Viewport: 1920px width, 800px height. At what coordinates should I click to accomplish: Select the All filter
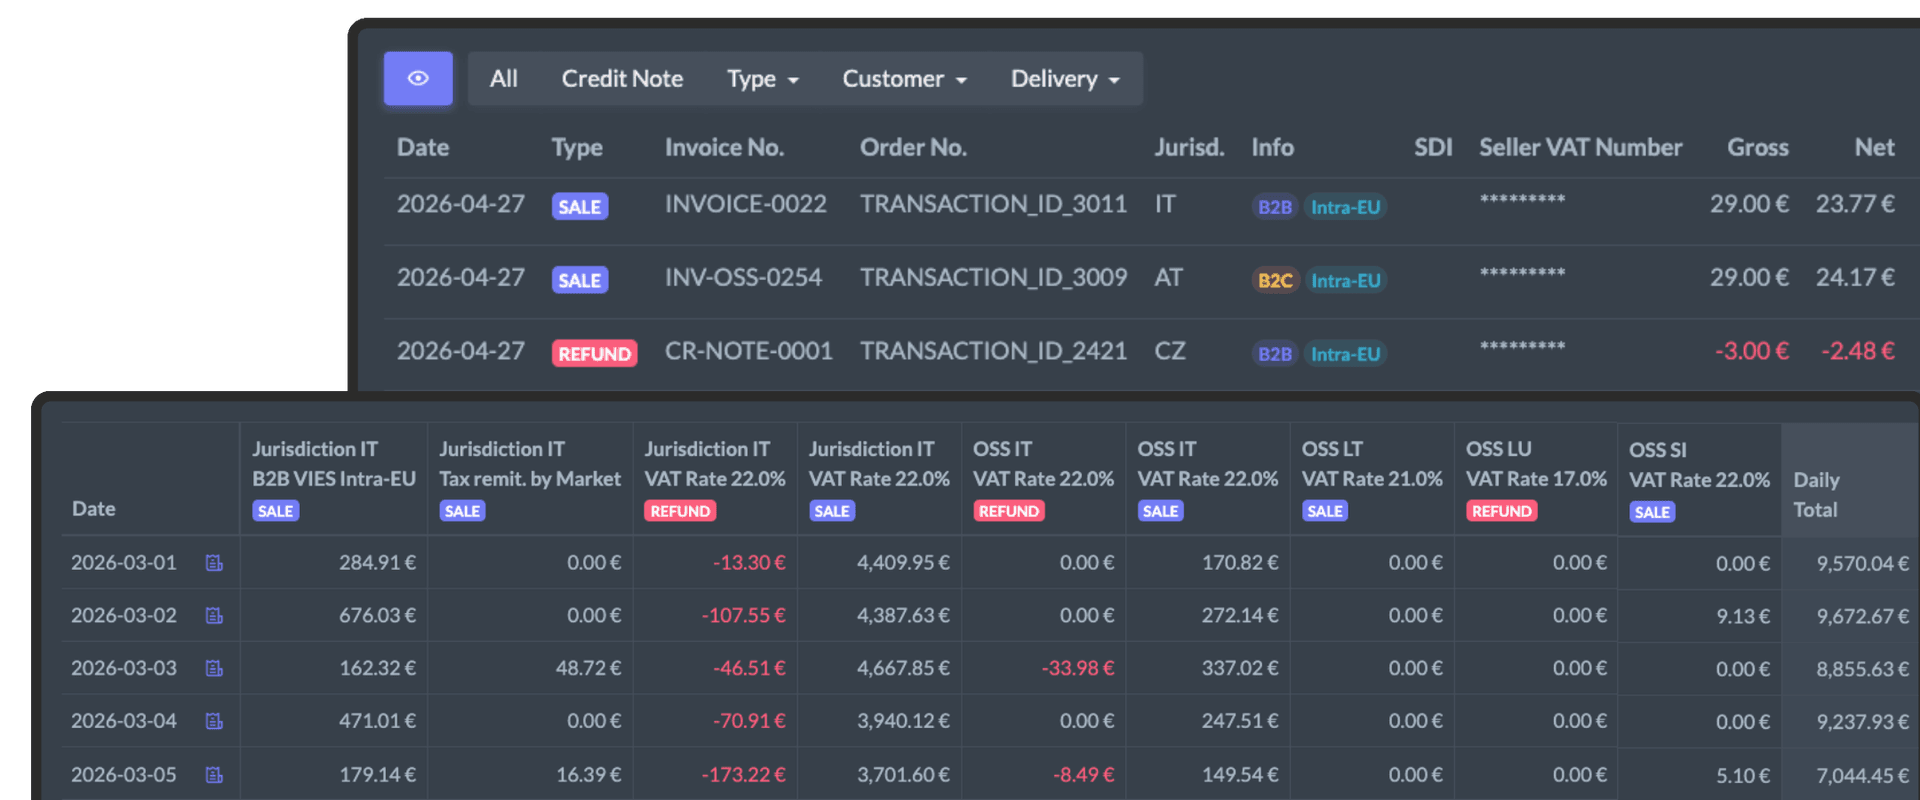504,79
